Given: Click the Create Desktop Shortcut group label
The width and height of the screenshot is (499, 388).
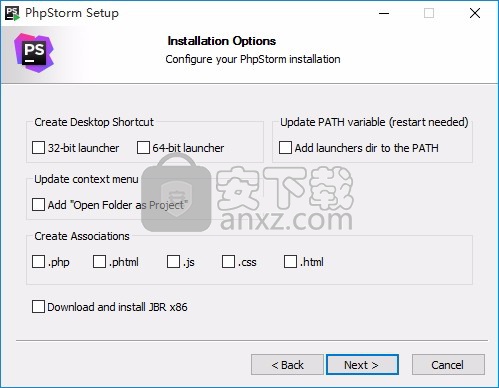Looking at the screenshot, I should click(x=94, y=122).
